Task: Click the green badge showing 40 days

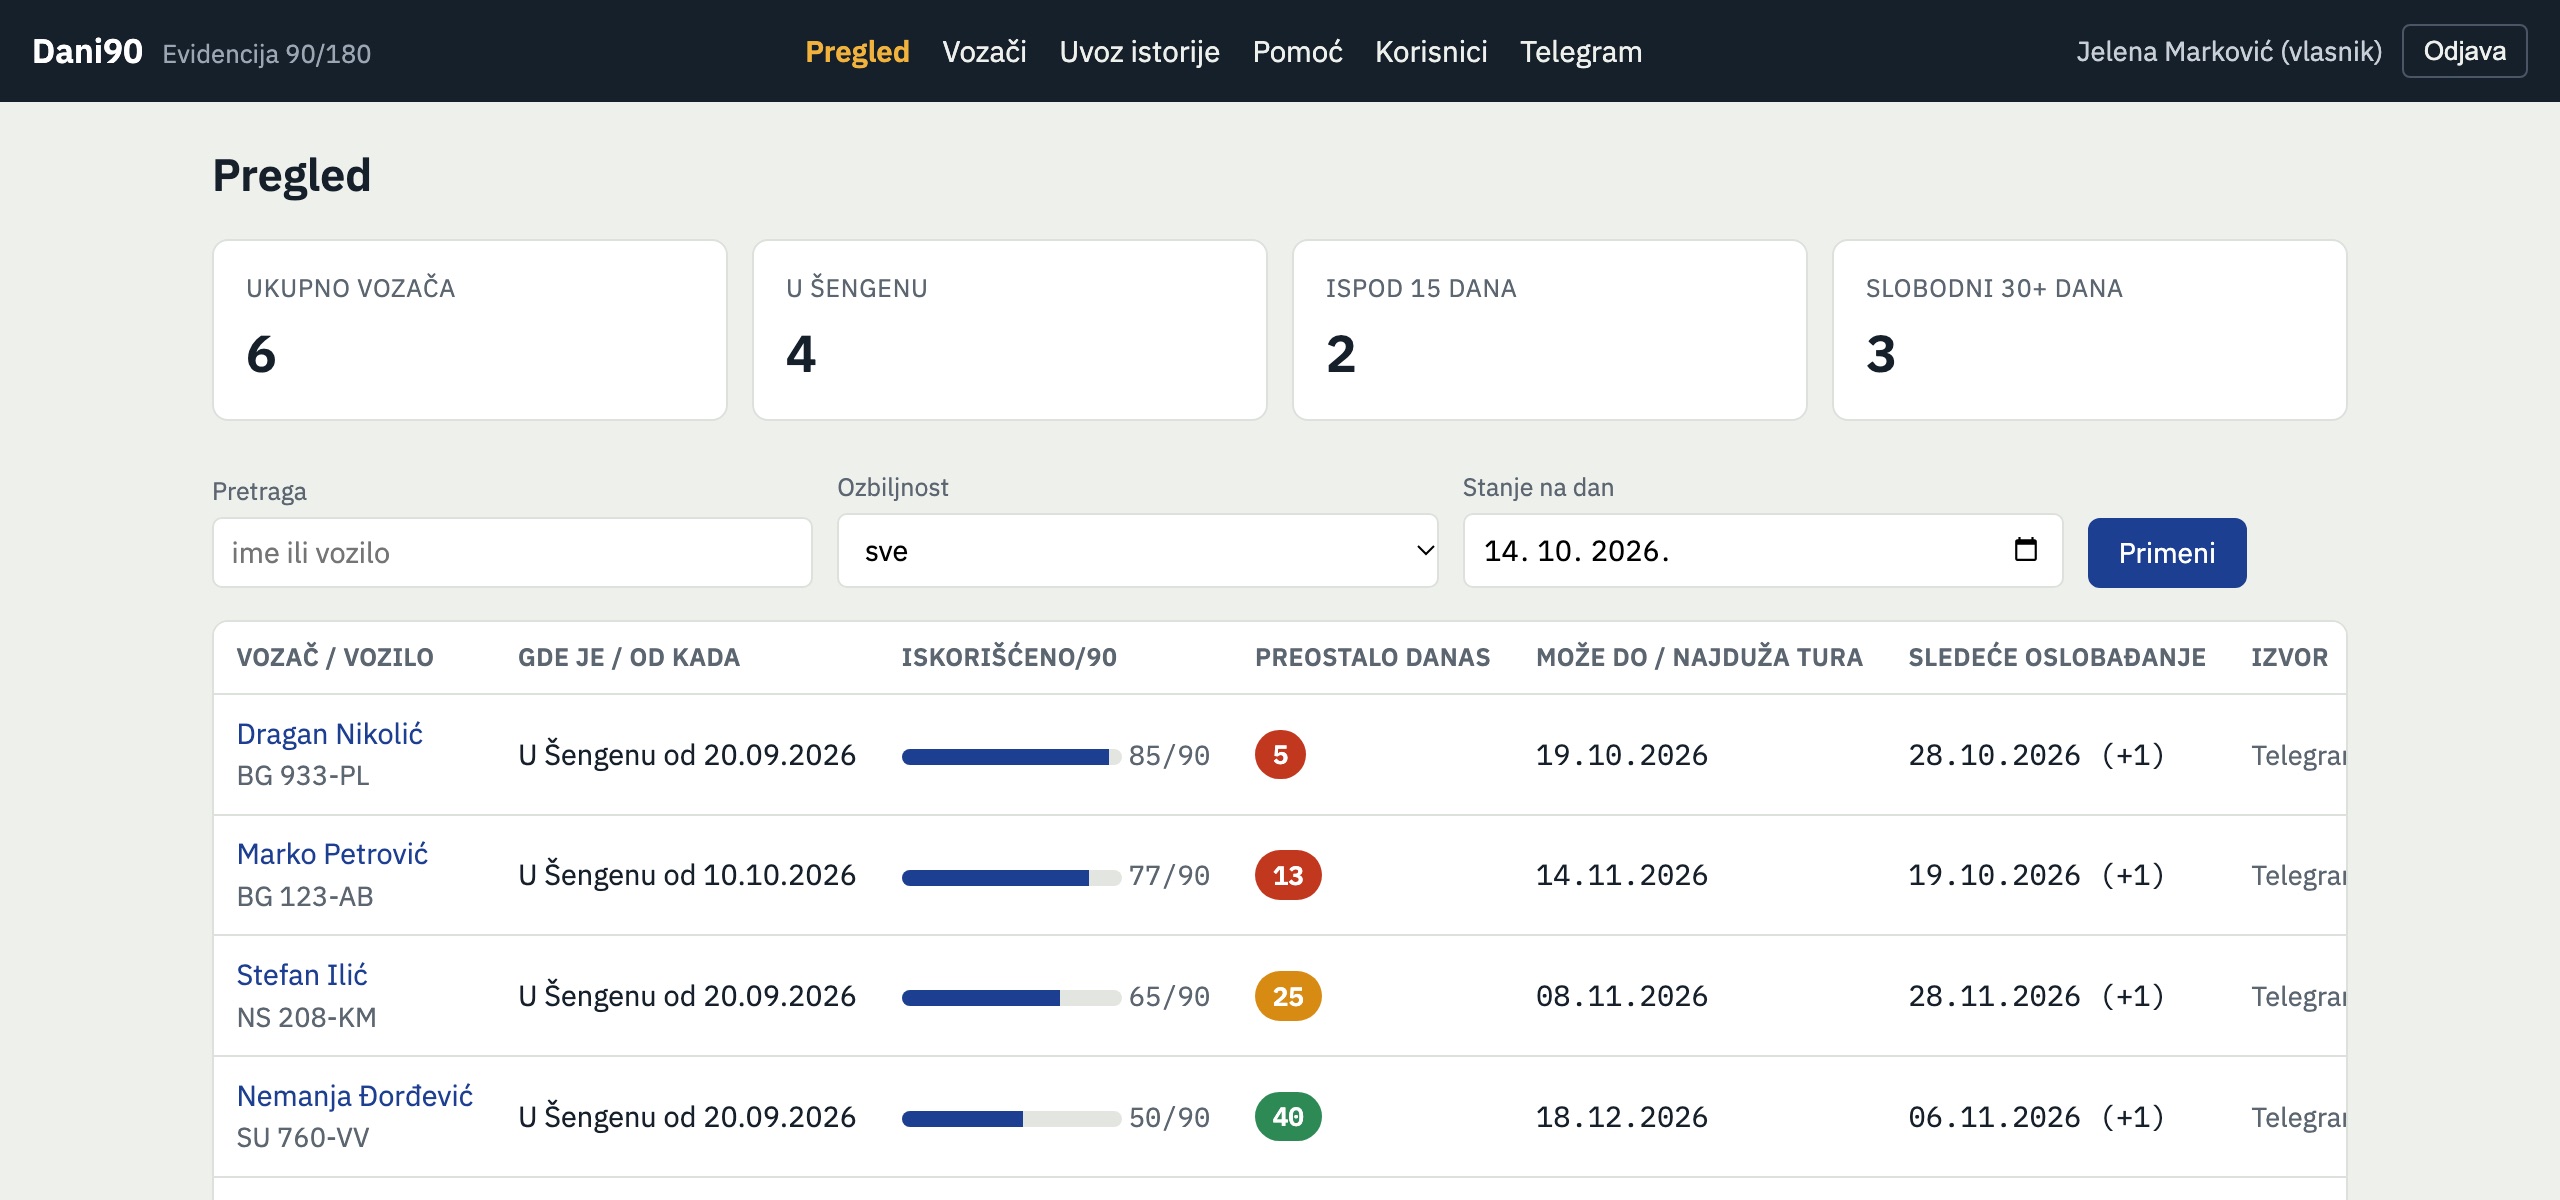Action: 1288,1117
